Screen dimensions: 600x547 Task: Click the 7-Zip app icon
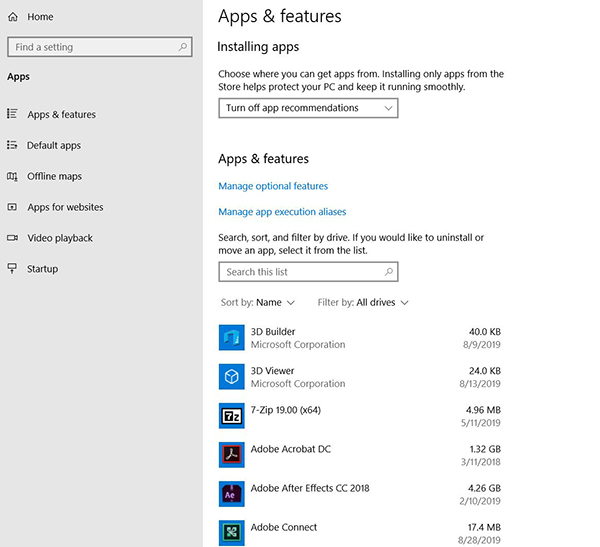coord(232,416)
